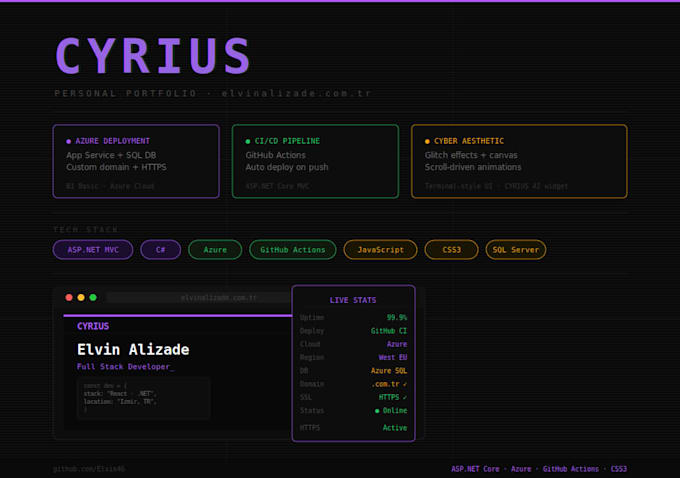This screenshot has height=478, width=680.
Task: Click the GitHub Actions line in CI/CD card
Action: click(x=275, y=155)
